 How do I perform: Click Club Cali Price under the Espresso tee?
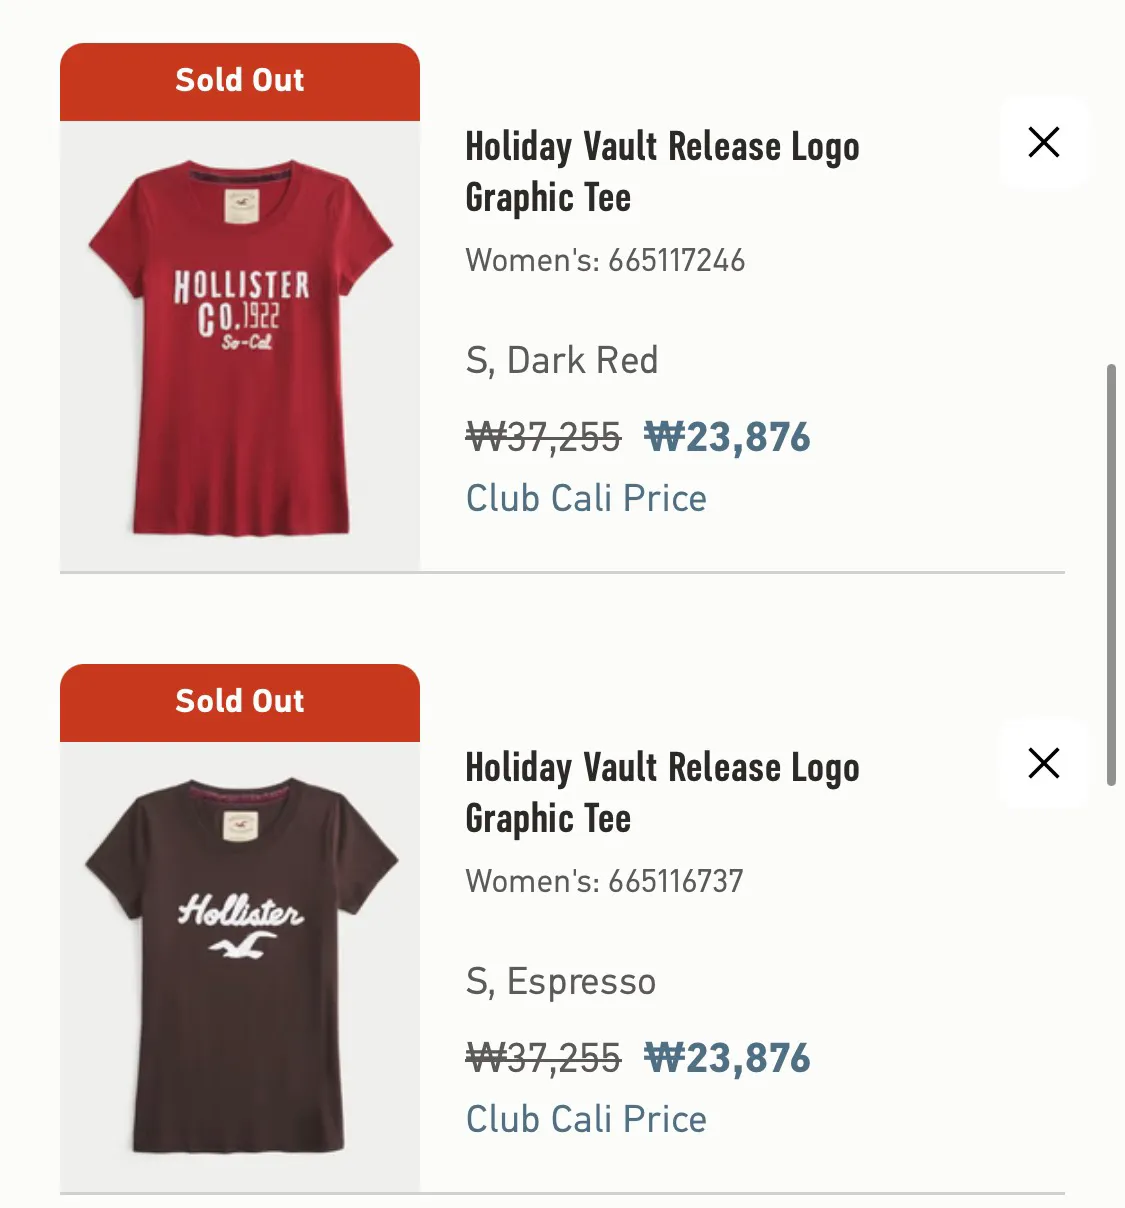click(x=586, y=1118)
